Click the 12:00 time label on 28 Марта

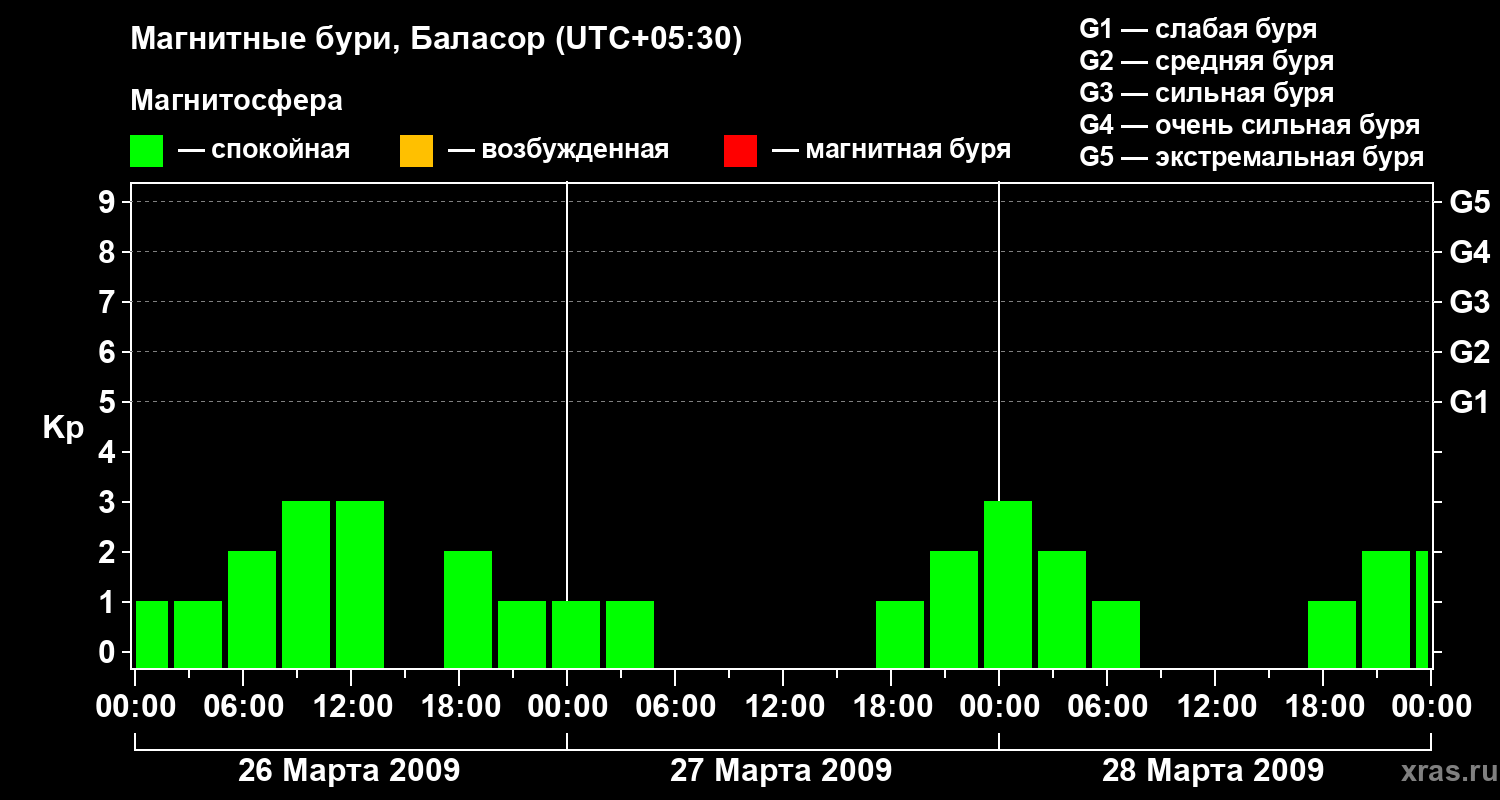1215,707
